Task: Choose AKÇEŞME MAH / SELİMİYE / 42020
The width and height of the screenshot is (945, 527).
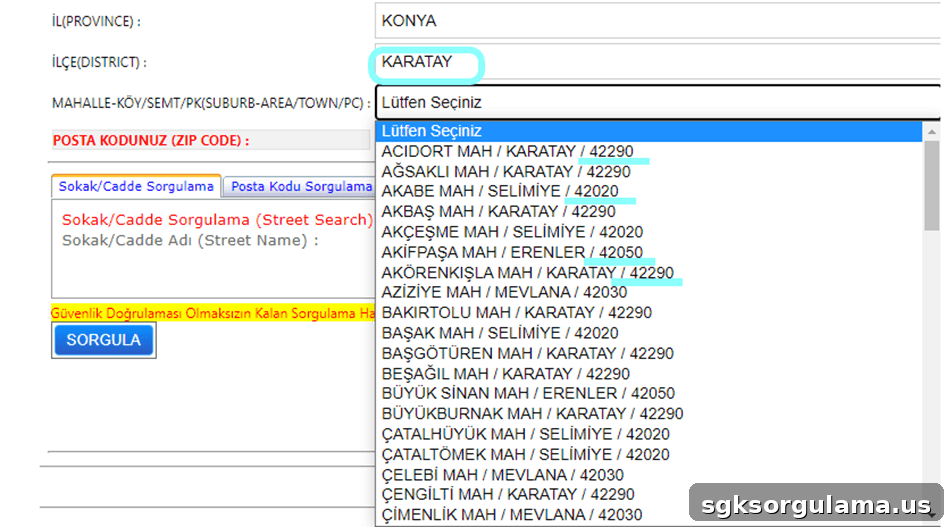Action: coord(649,232)
